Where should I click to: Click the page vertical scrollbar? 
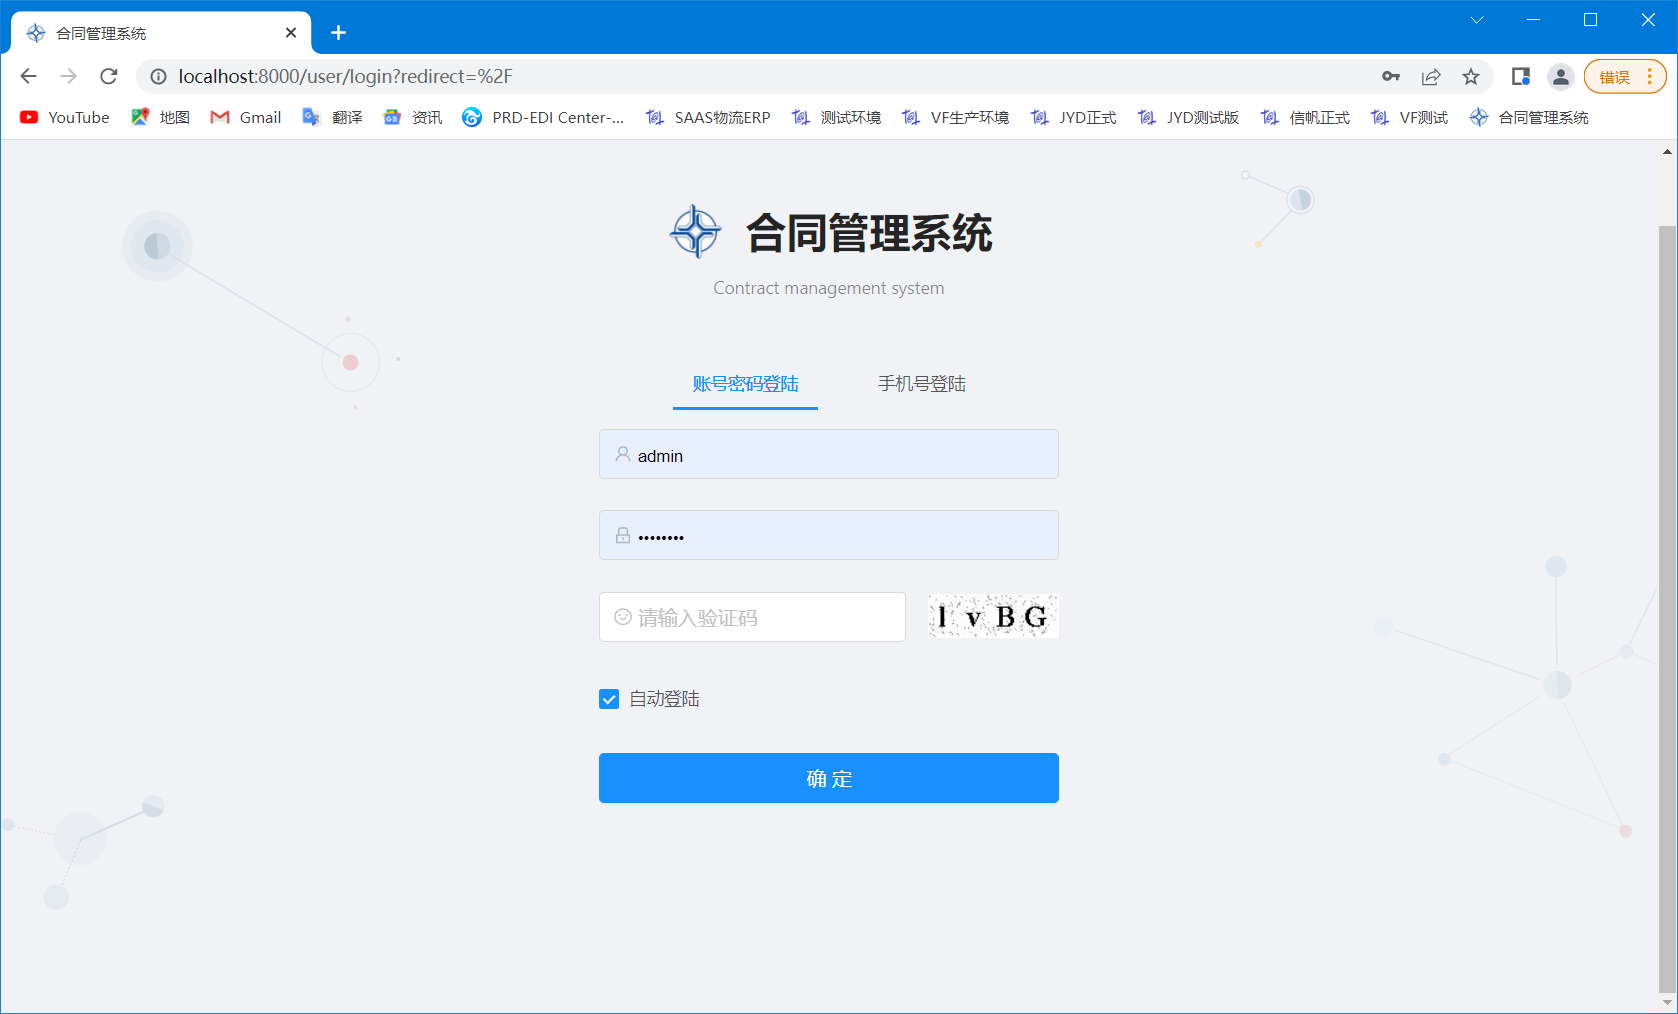(x=1666, y=608)
